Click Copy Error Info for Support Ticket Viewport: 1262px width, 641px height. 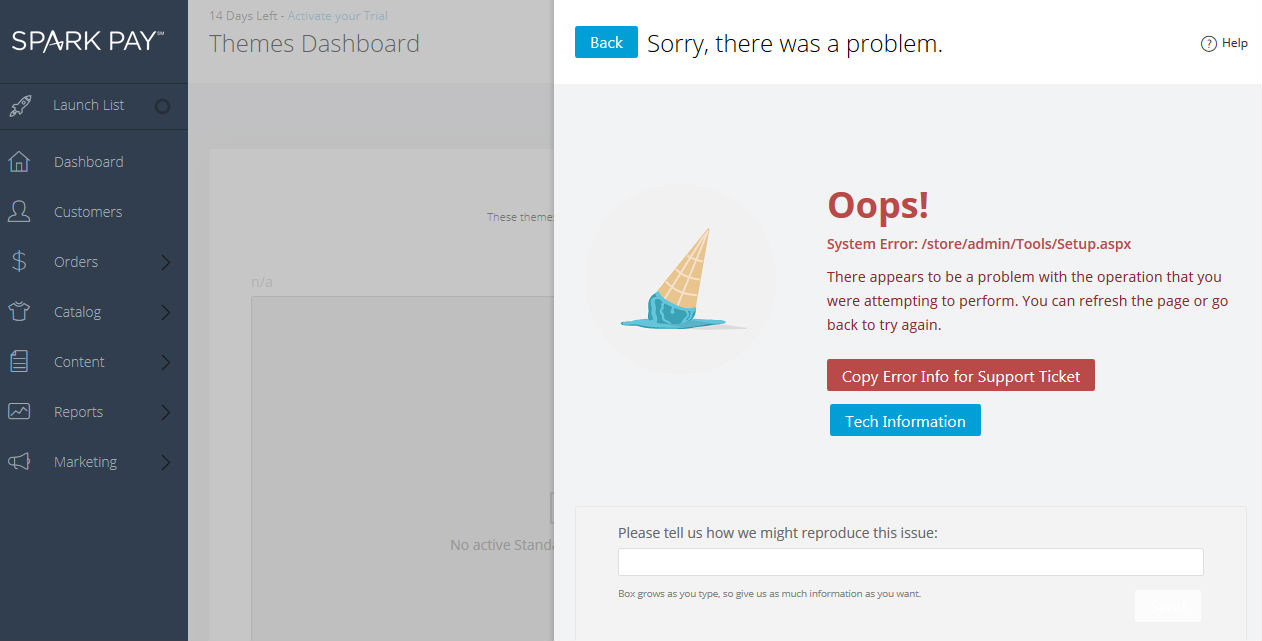961,376
